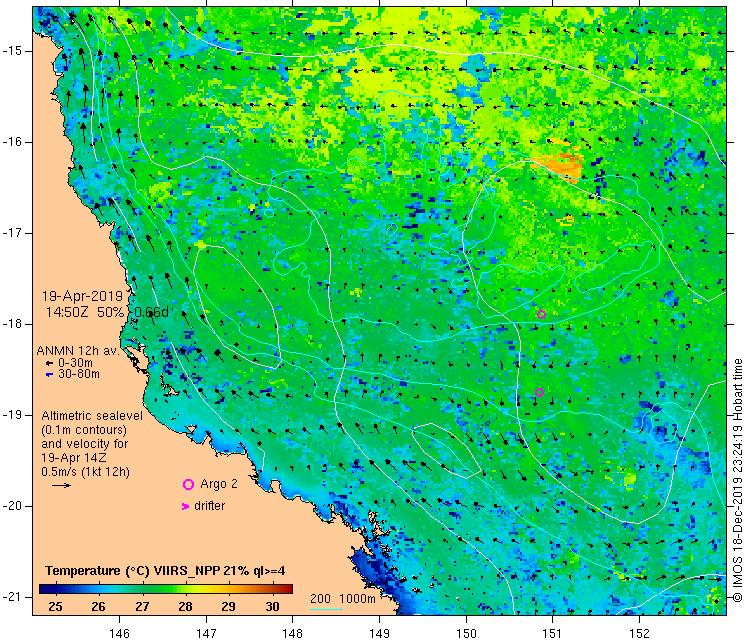Screen dimensions: 750x640
Task: Click the black 0-30m arrow legend symbol
Action: (49, 364)
